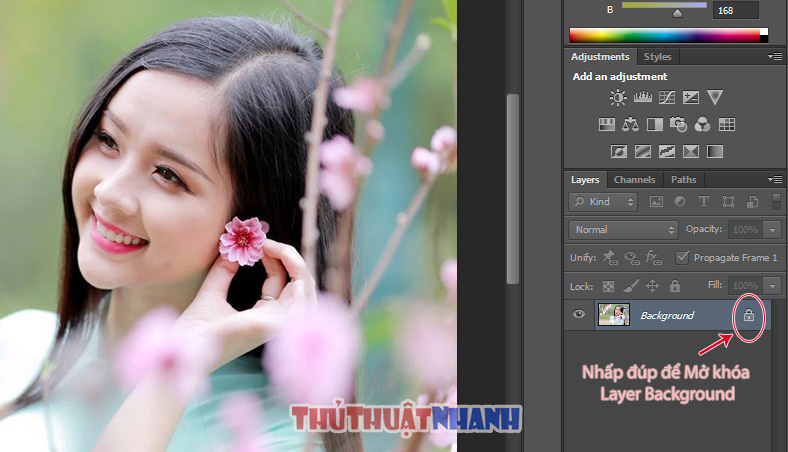Click the Opacity 100% value field
This screenshot has height=452, width=788.
click(745, 230)
